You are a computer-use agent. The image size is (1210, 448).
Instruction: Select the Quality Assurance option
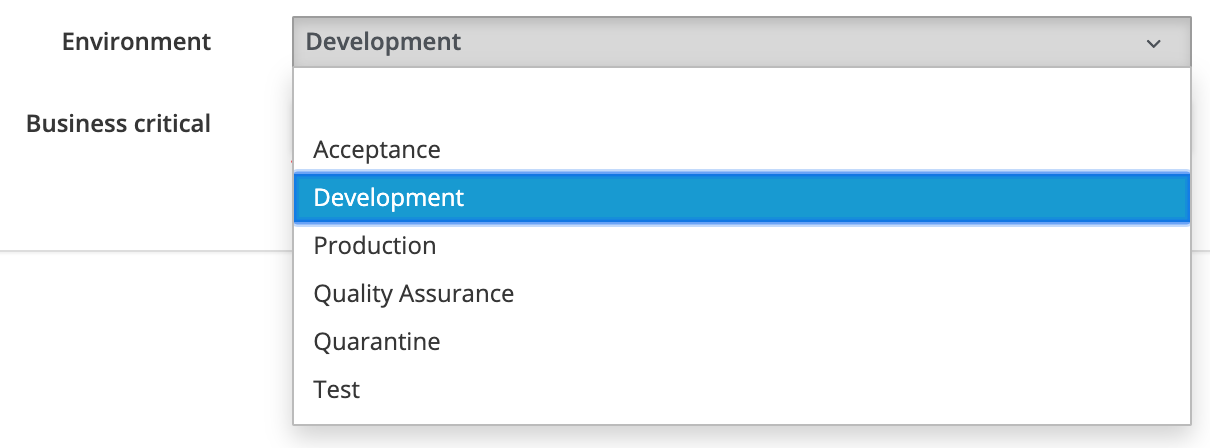(x=741, y=294)
